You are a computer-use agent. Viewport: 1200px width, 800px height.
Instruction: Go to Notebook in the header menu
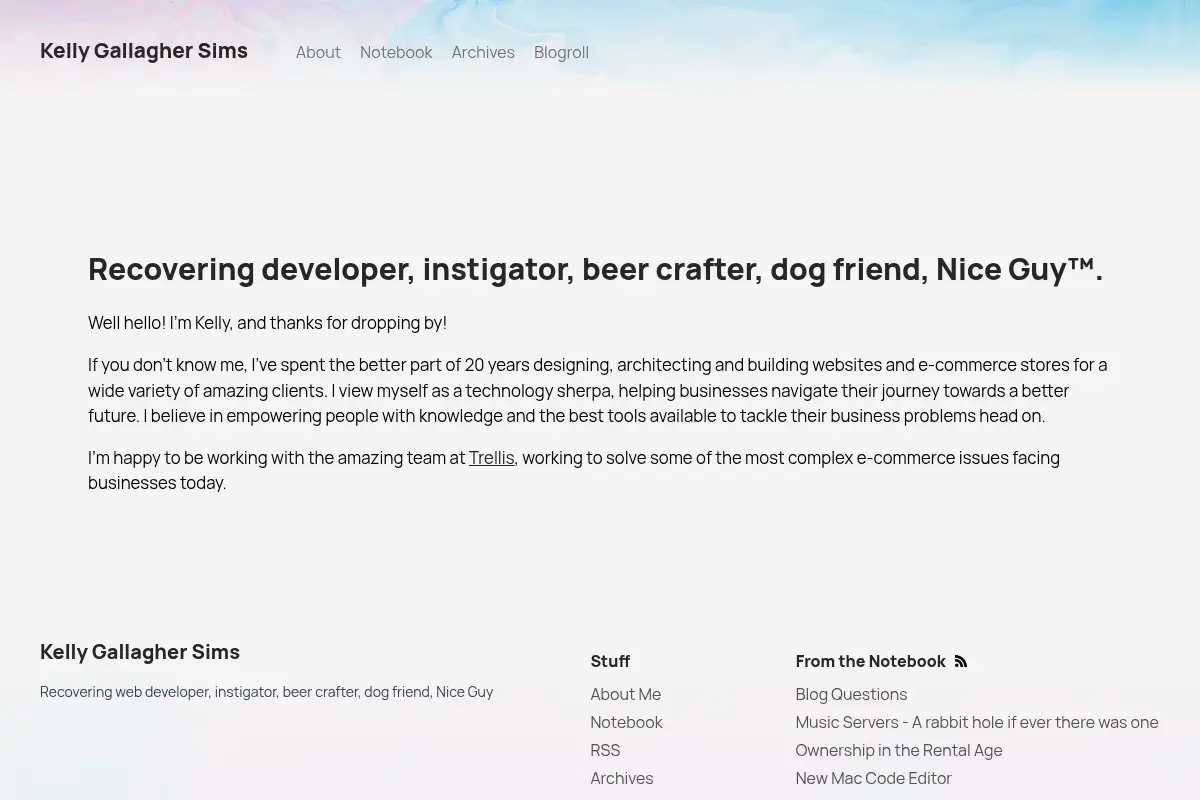click(x=396, y=52)
